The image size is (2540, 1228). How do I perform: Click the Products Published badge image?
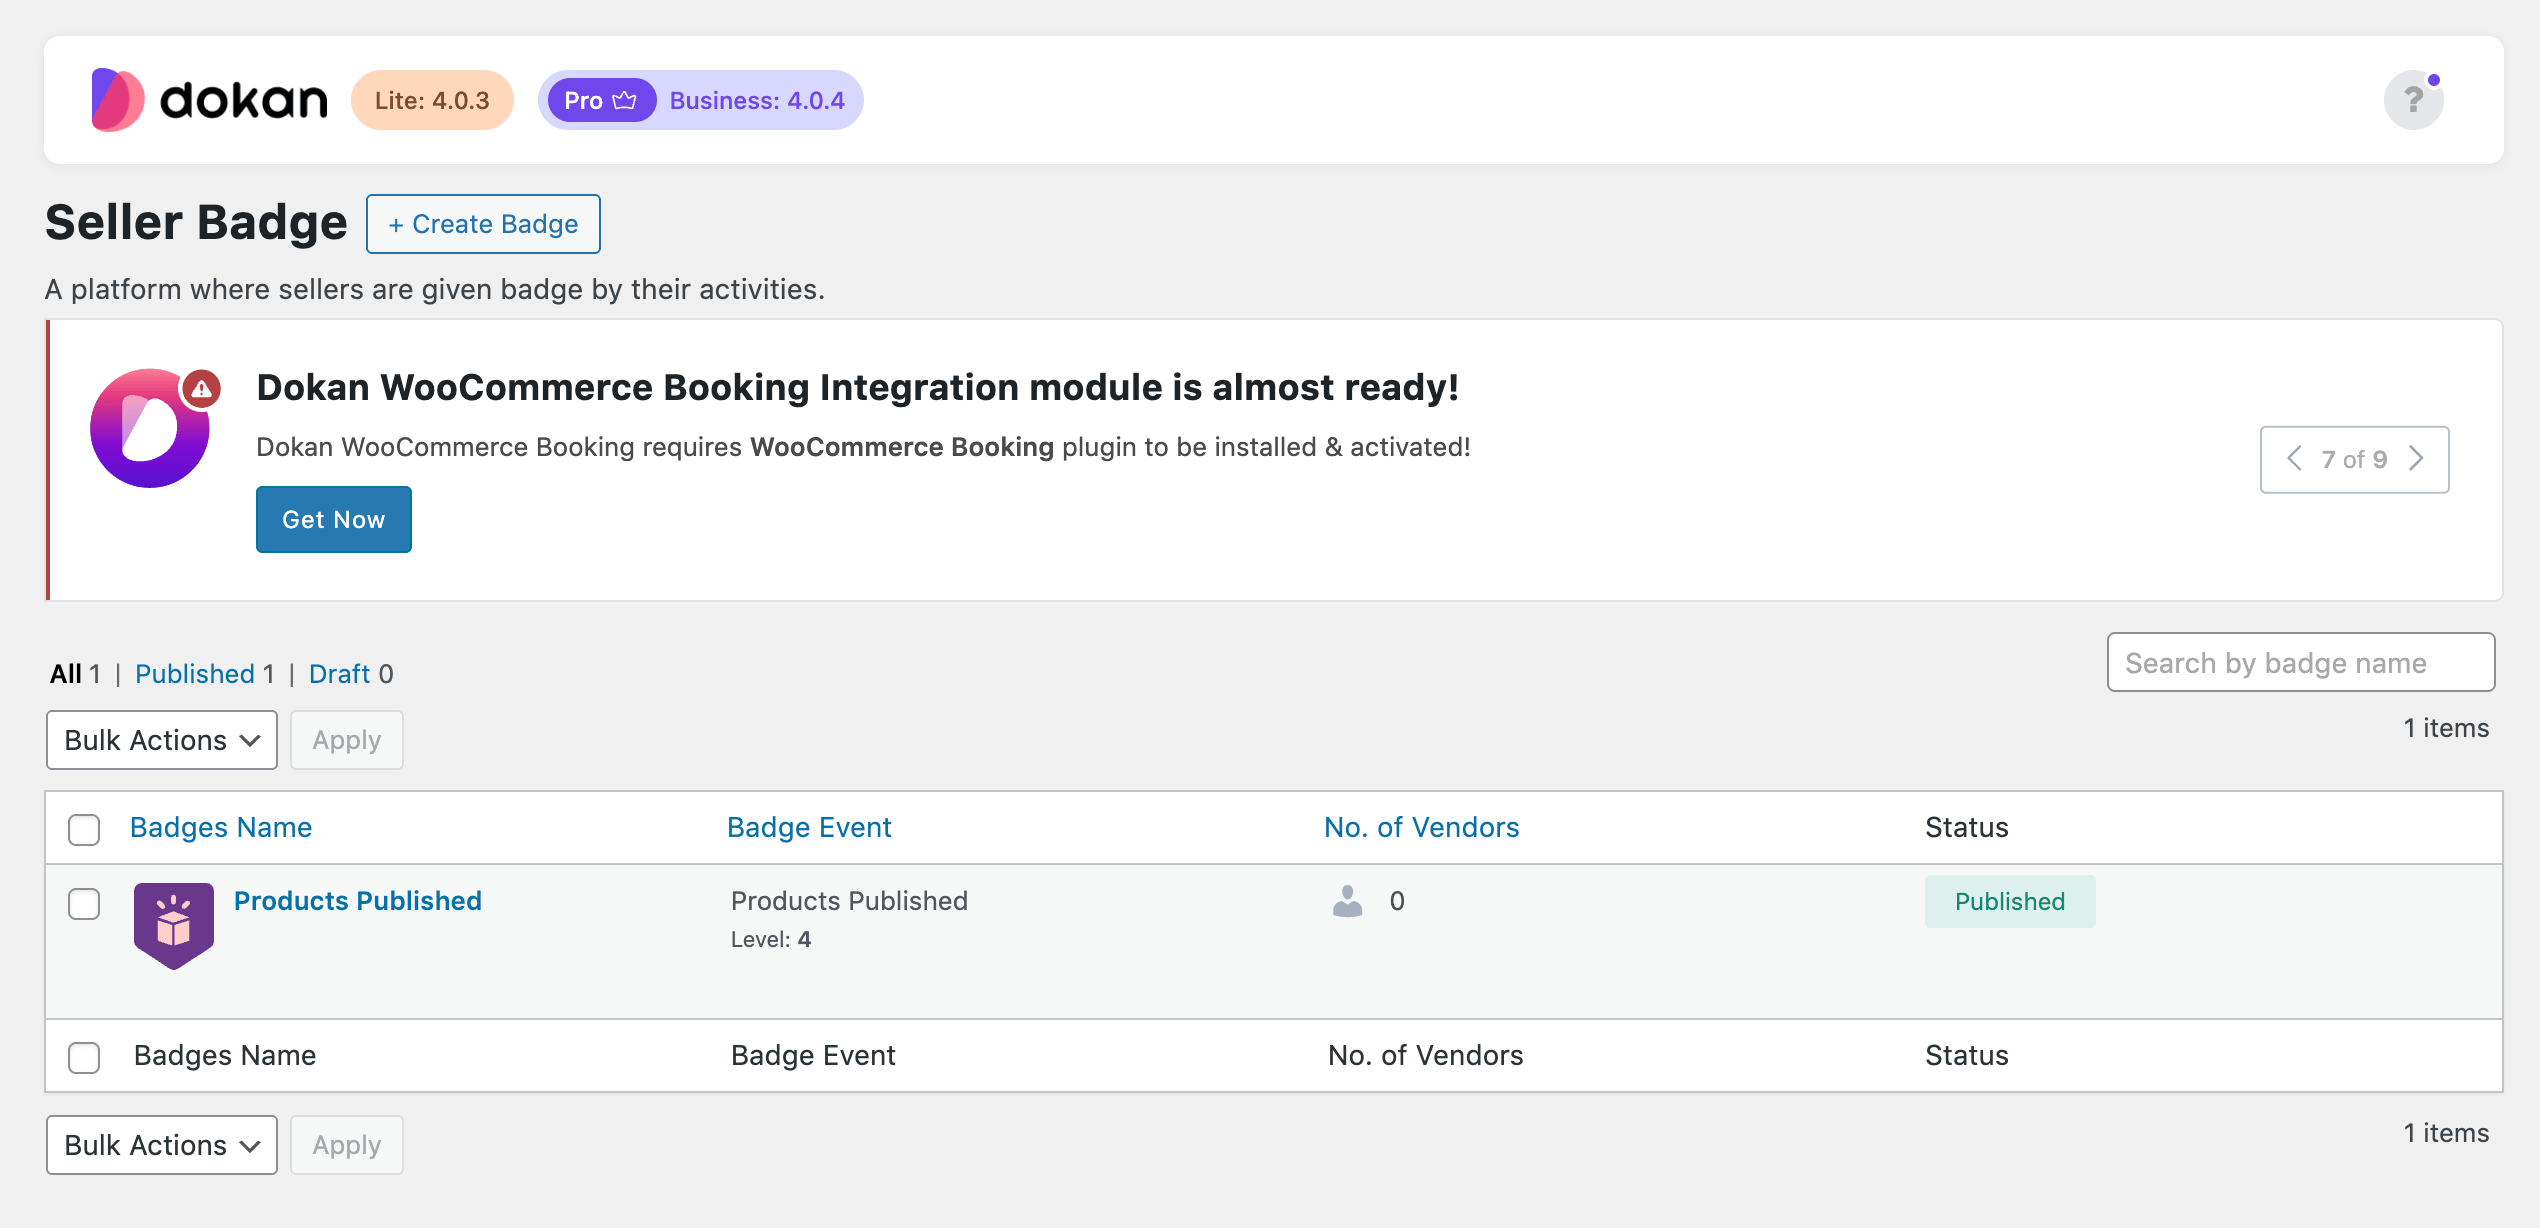(x=173, y=925)
